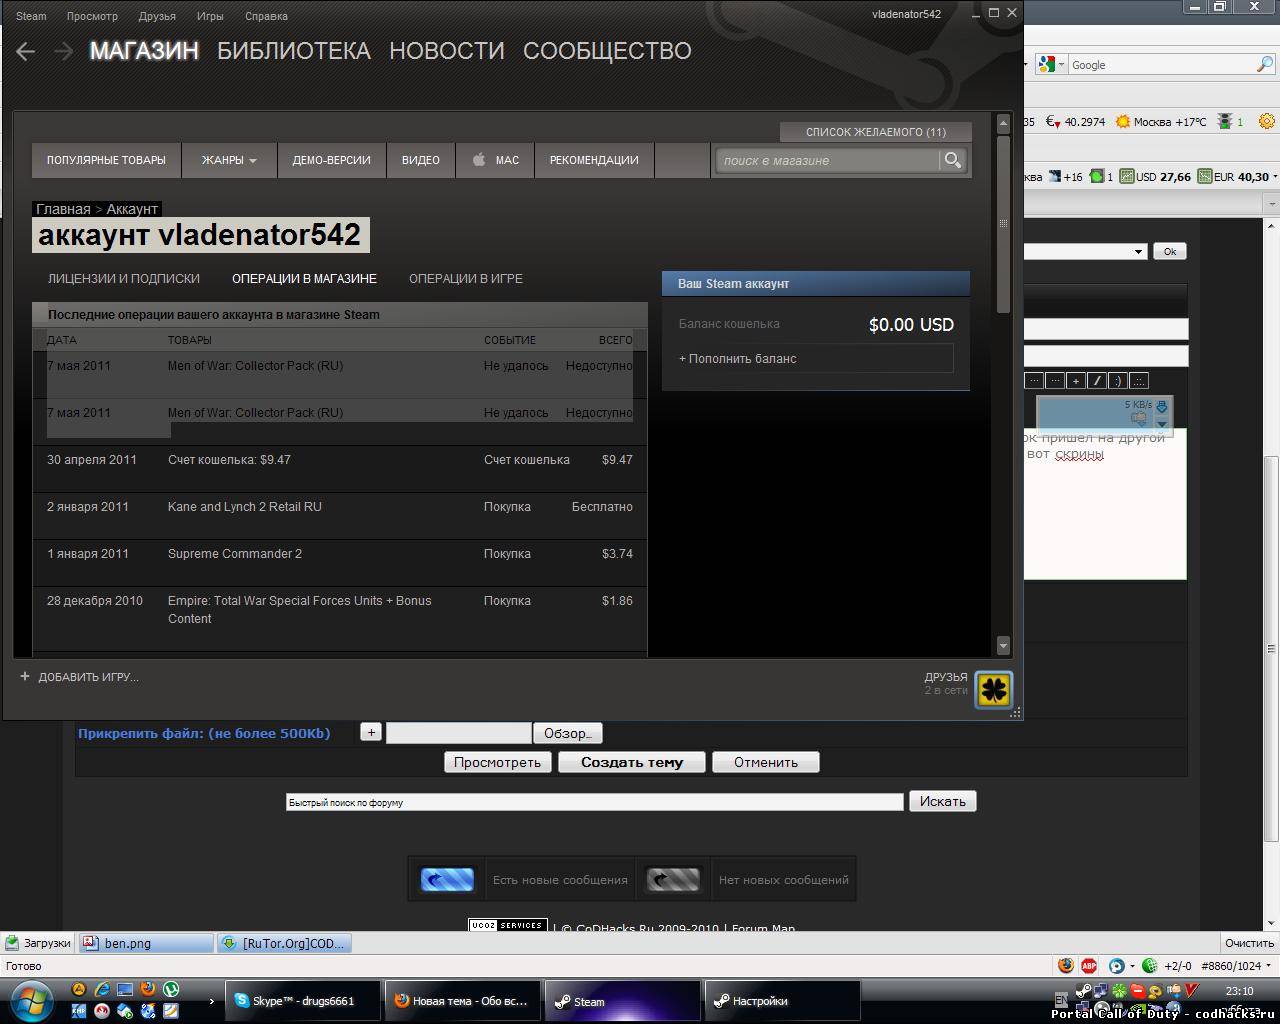The height and width of the screenshot is (1024, 1280).
Task: Launch Opera from quick launch
Action: (x=102, y=1011)
